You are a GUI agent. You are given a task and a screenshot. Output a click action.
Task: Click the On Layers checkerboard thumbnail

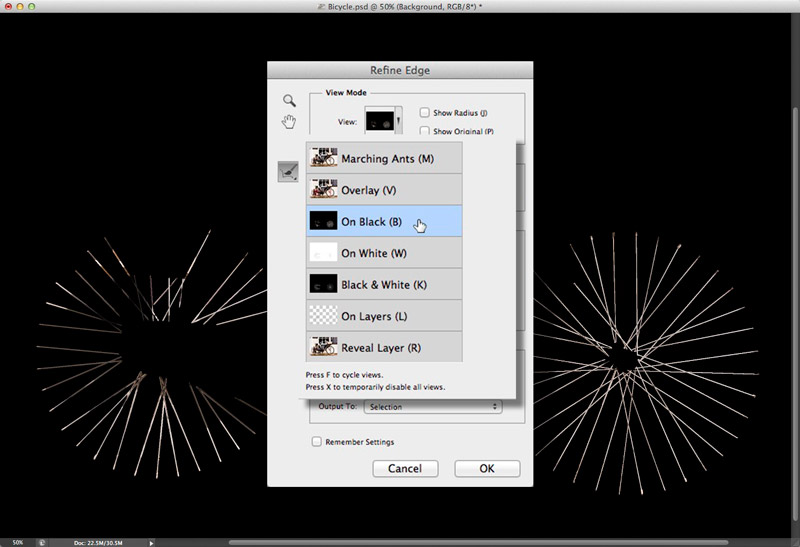(322, 316)
